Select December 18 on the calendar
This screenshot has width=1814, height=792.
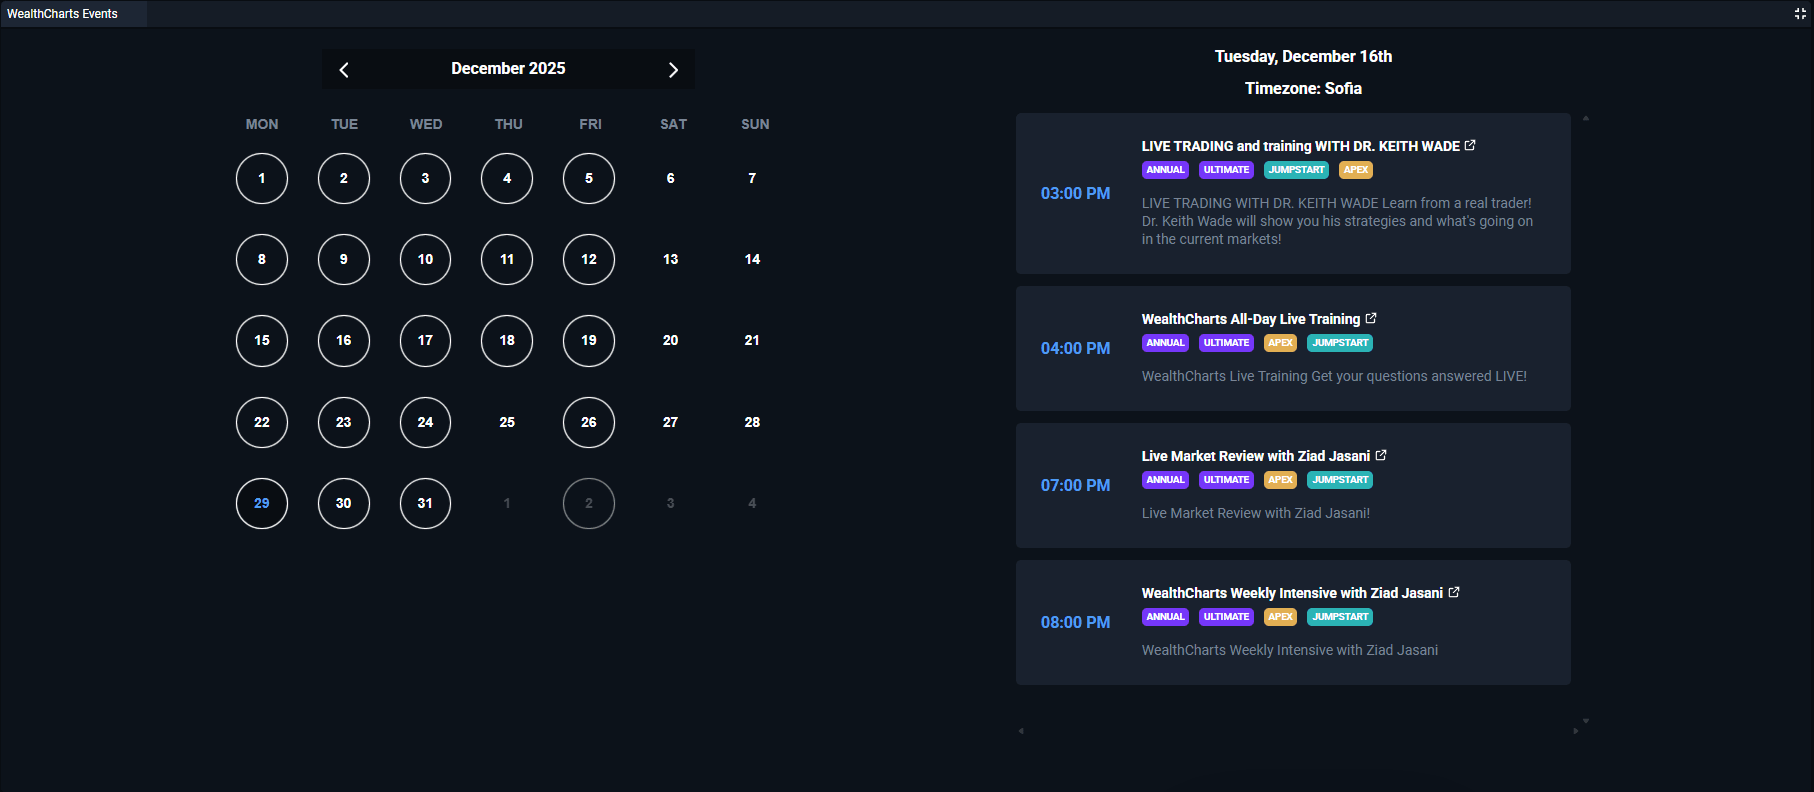click(507, 340)
